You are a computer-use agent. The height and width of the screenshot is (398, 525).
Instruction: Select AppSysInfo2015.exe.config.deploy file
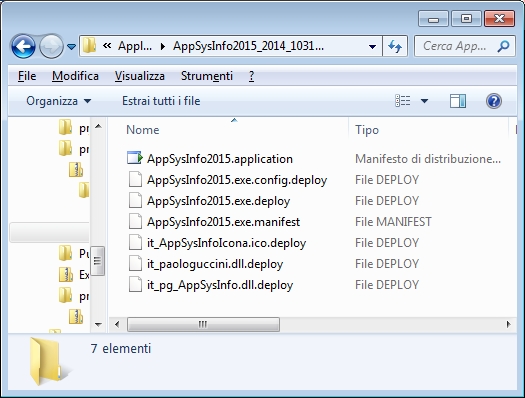click(237, 180)
